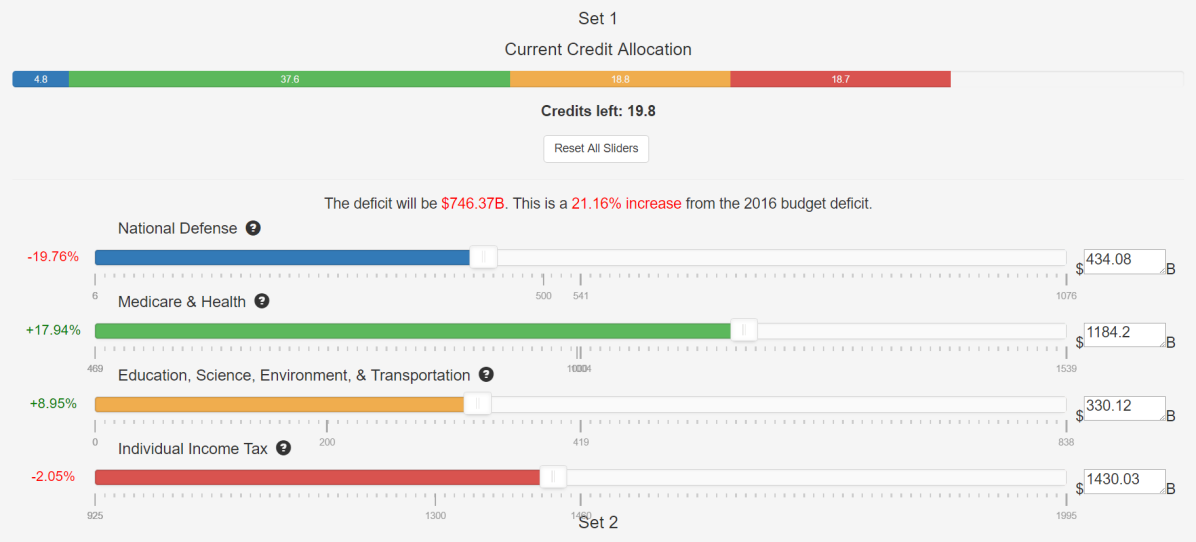
Task: Click the red 18.7 credit allocation segment
Action: pyautogui.click(x=840, y=79)
